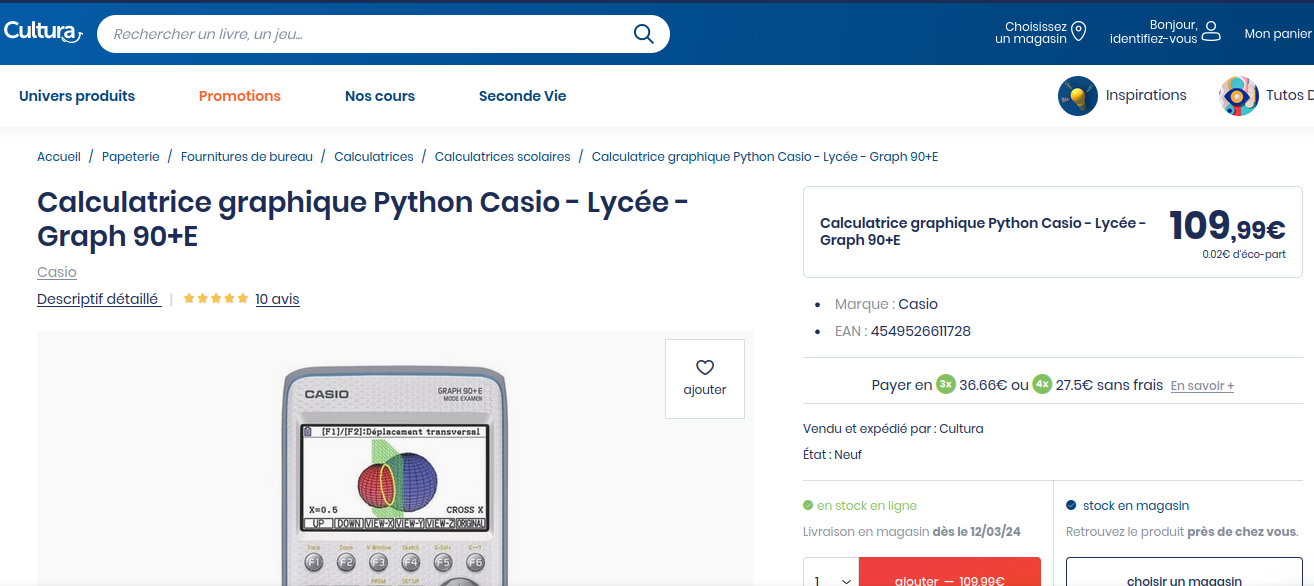Open Inspirations section
Screen dimensions: 1314x586
(x=1146, y=95)
